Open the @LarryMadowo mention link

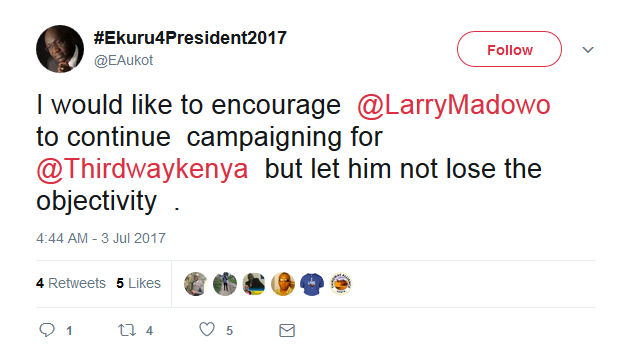[x=454, y=105]
